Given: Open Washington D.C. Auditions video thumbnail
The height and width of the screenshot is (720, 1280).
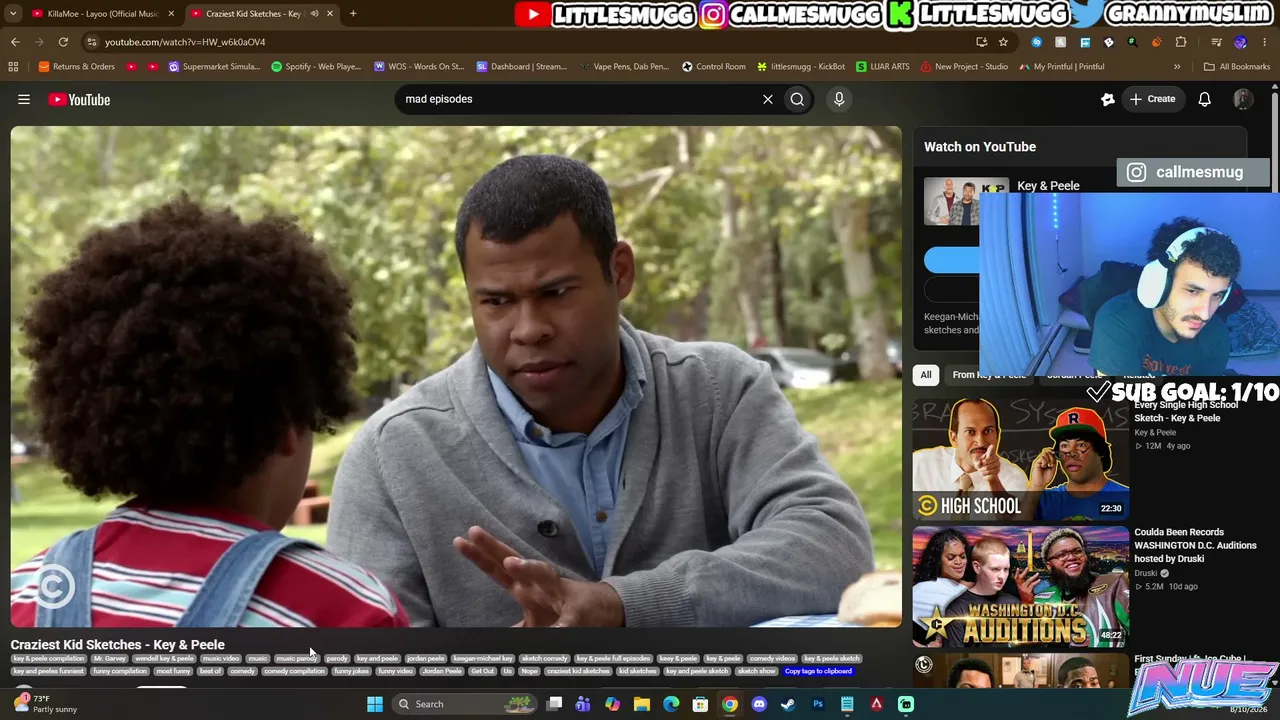Looking at the screenshot, I should tap(1021, 587).
